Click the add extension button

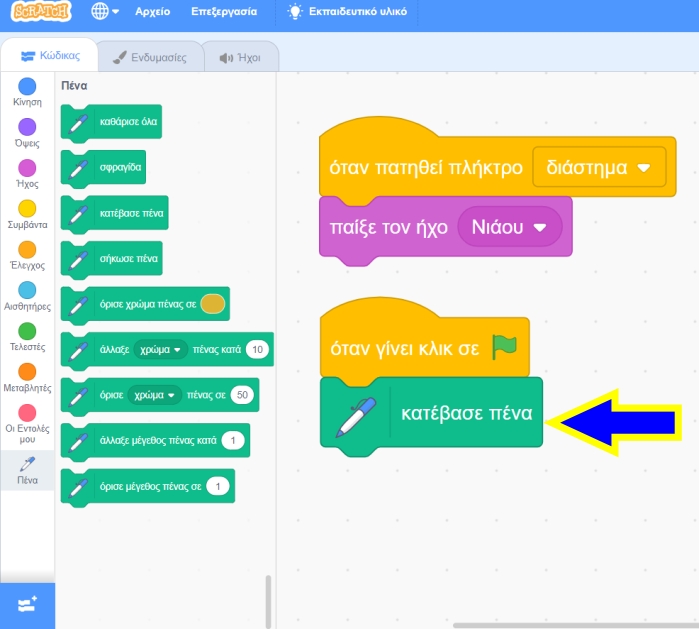point(27,605)
